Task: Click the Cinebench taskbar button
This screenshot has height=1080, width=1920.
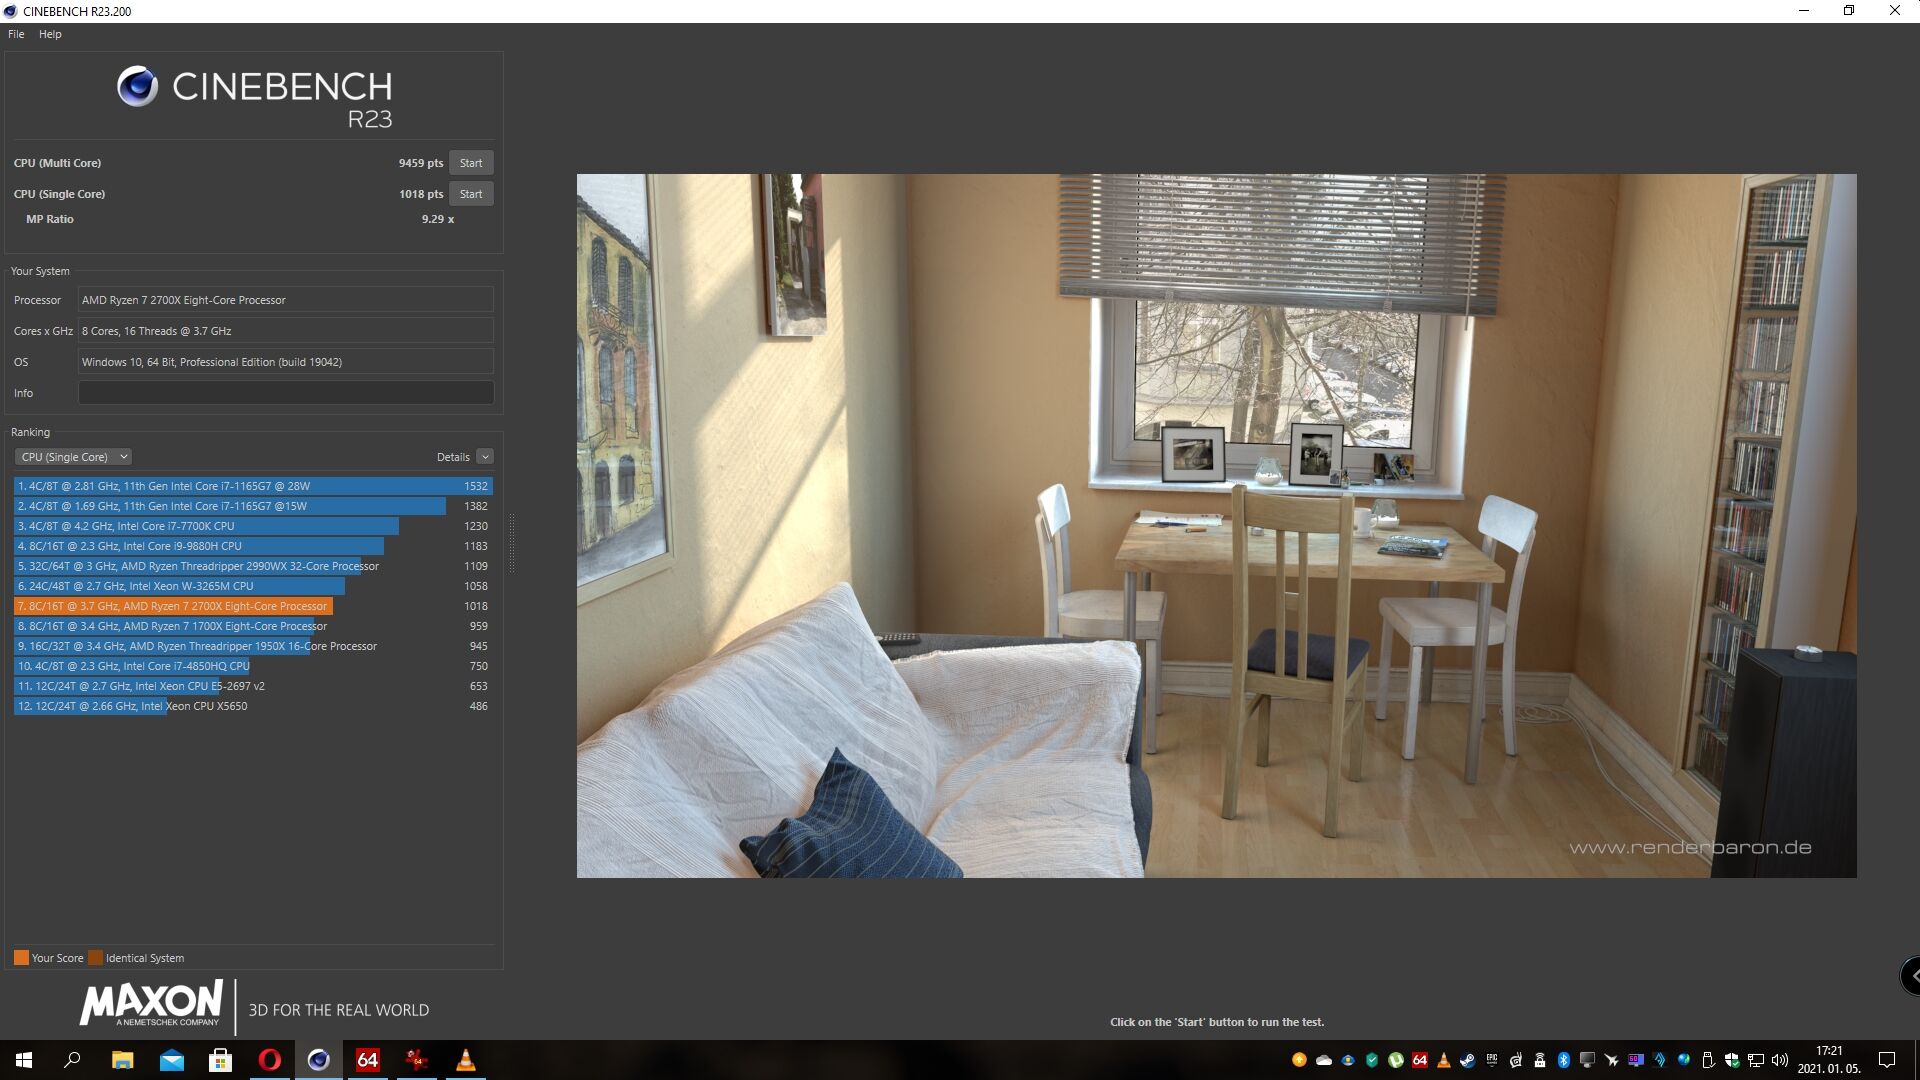Action: [x=318, y=1060]
